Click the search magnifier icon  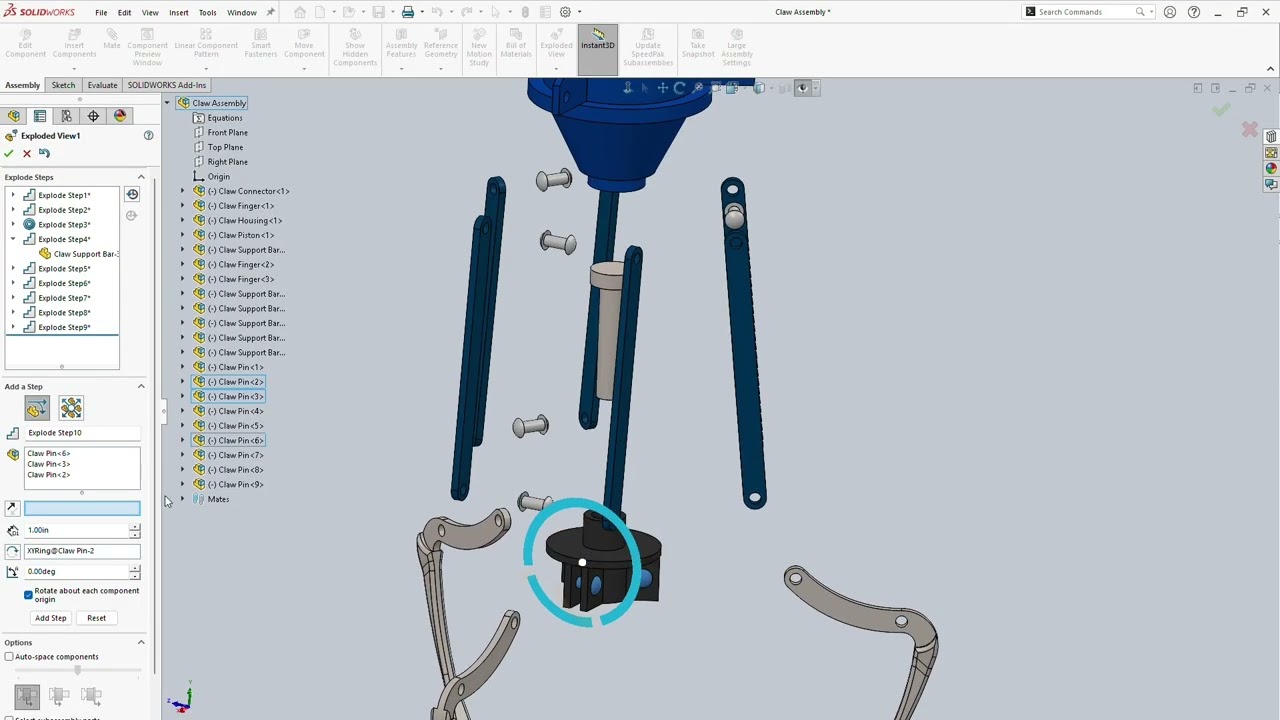(1140, 12)
